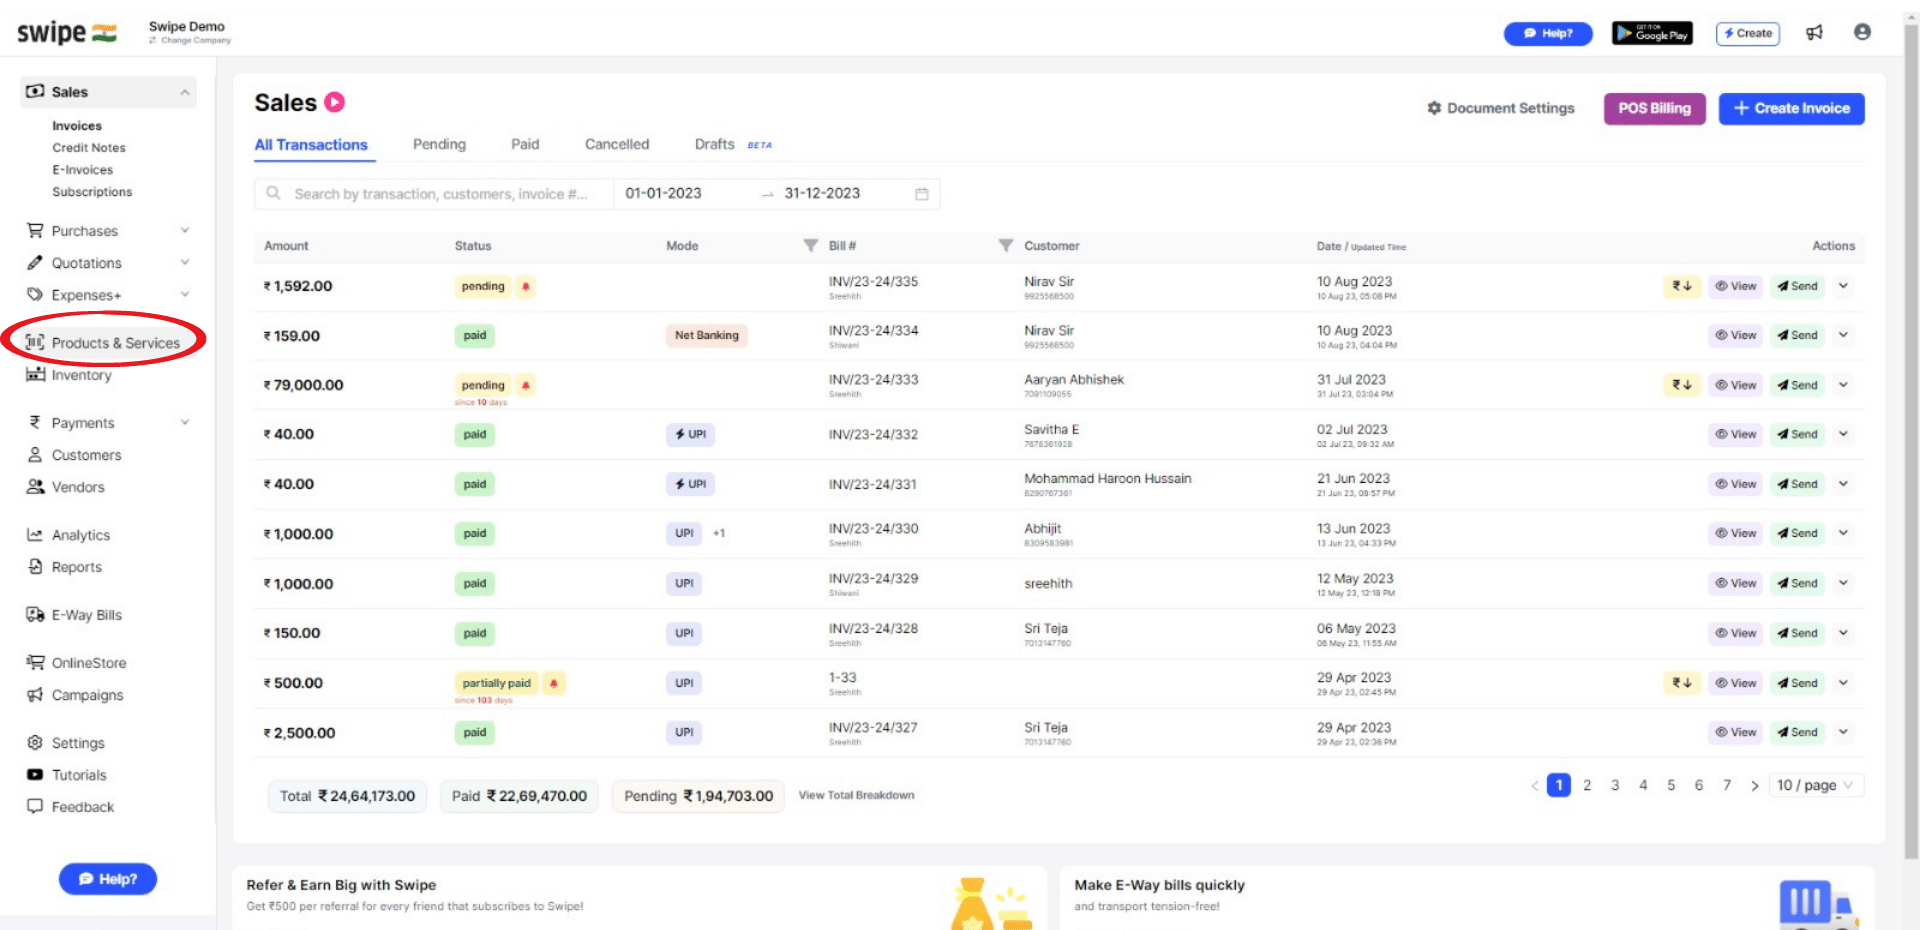Open Analytics from the sidebar
The image size is (1920, 930).
[x=81, y=535]
